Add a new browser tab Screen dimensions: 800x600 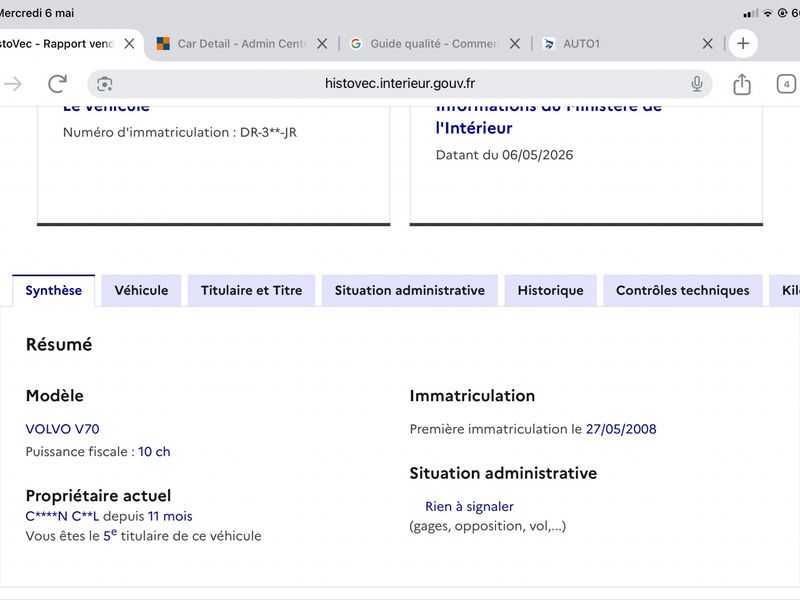pyautogui.click(x=743, y=43)
